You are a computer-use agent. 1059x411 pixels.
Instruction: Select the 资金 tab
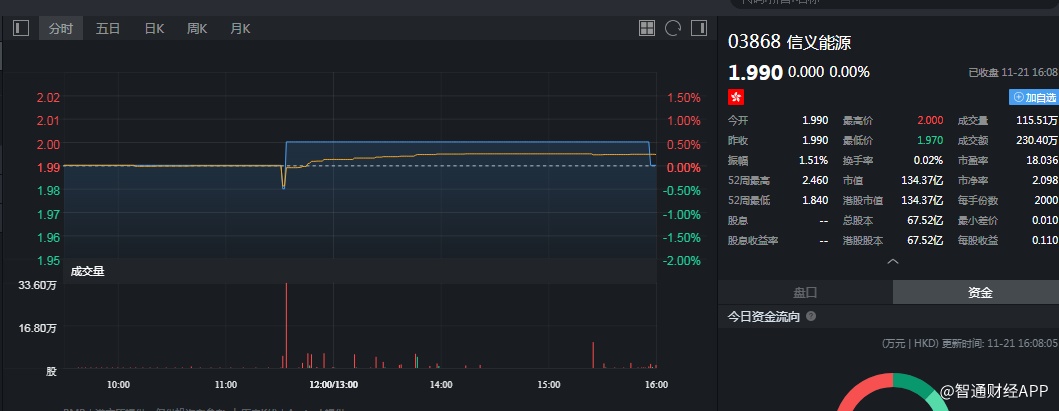point(980,292)
